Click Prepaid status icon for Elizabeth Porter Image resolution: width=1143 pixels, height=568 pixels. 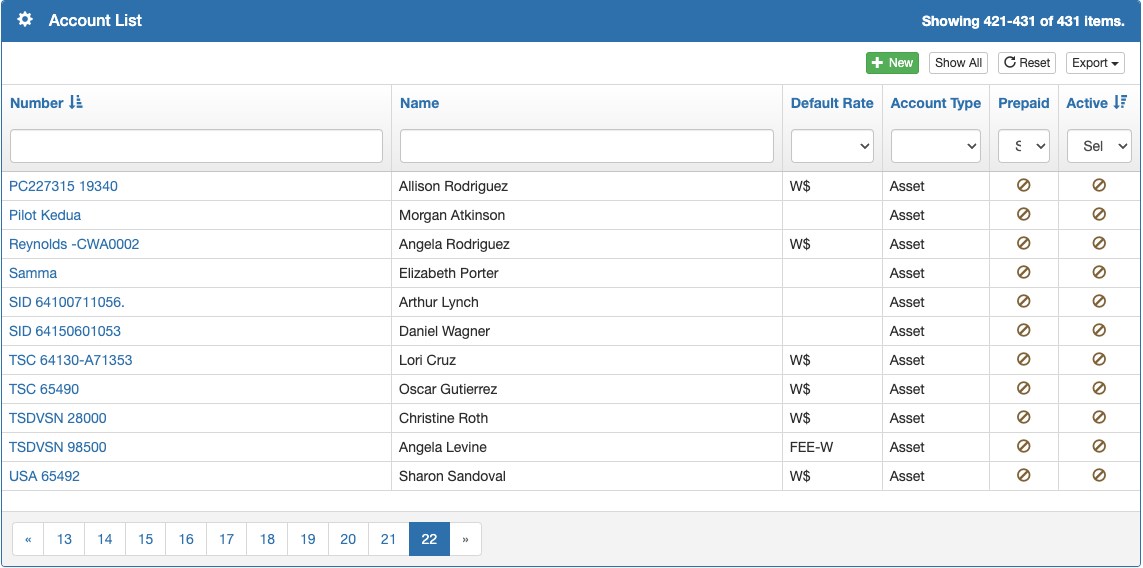click(1023, 272)
